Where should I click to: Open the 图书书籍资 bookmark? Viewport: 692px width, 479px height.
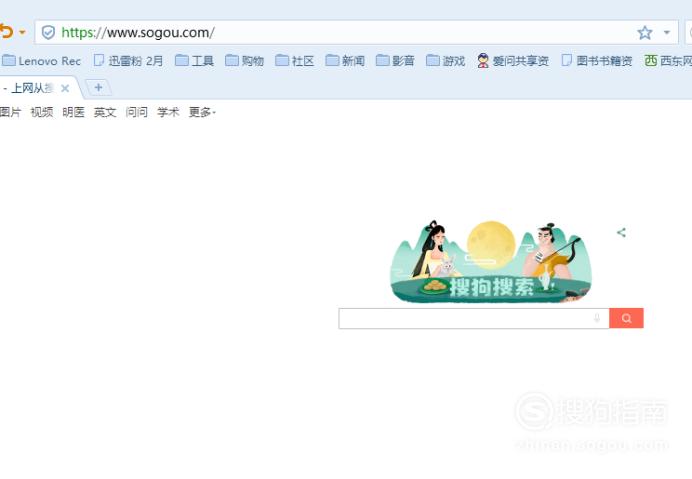(597, 60)
